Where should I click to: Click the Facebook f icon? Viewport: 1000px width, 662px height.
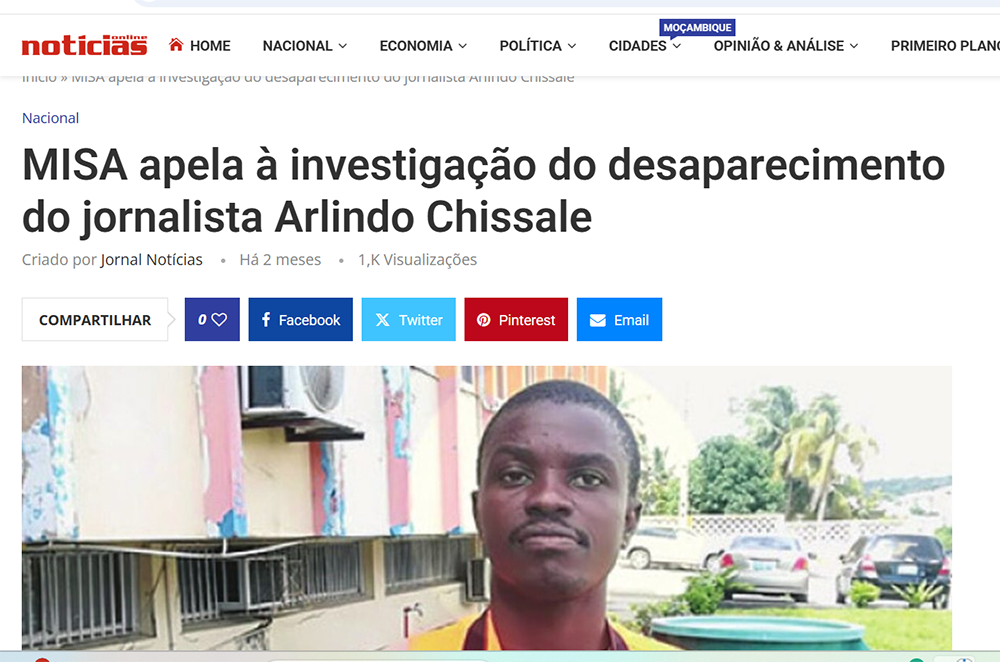point(266,320)
